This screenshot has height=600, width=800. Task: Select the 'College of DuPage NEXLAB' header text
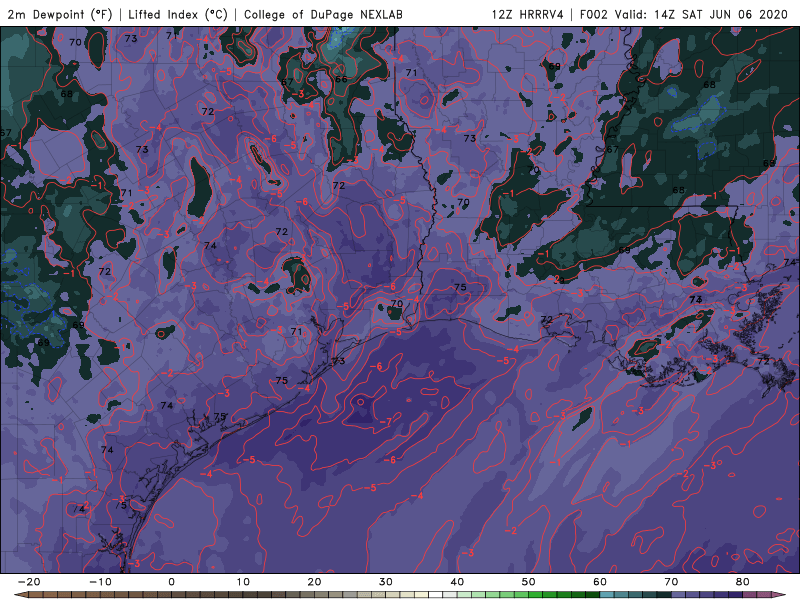(323, 14)
